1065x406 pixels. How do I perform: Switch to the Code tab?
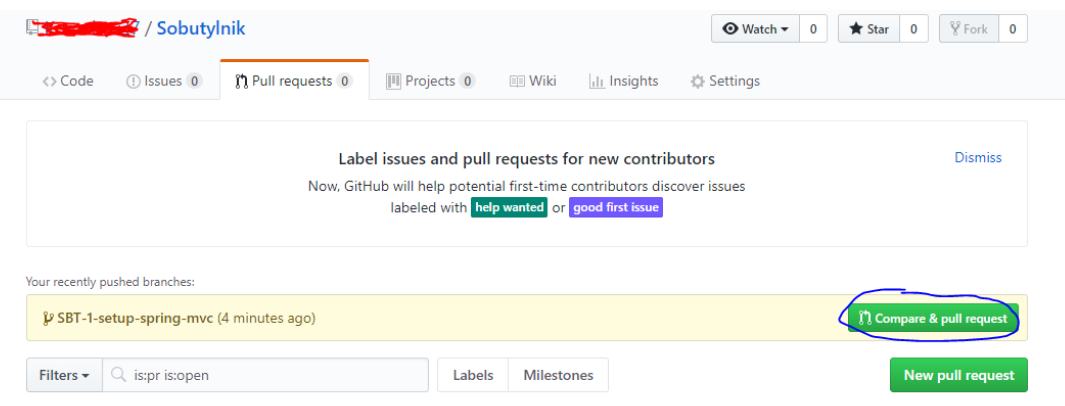click(x=68, y=81)
